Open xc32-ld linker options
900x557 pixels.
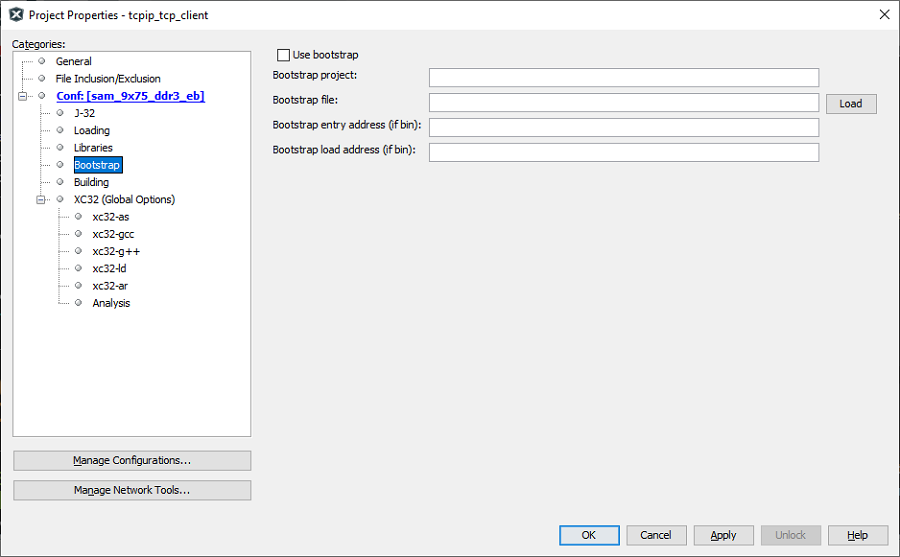coord(109,269)
